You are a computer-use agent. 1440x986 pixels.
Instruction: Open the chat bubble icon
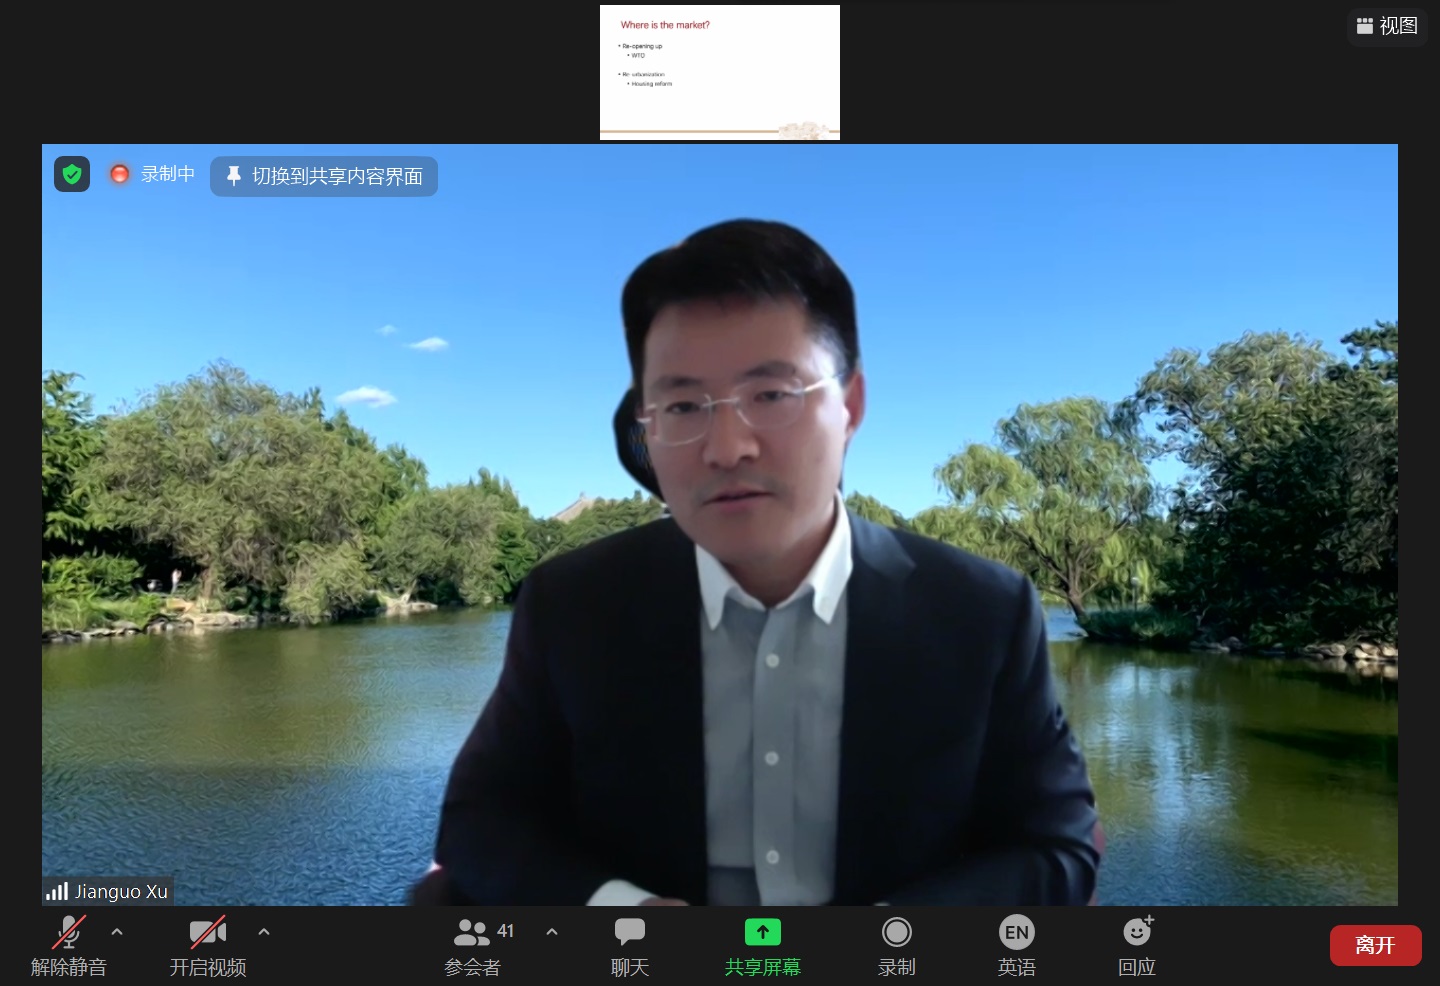(x=630, y=932)
